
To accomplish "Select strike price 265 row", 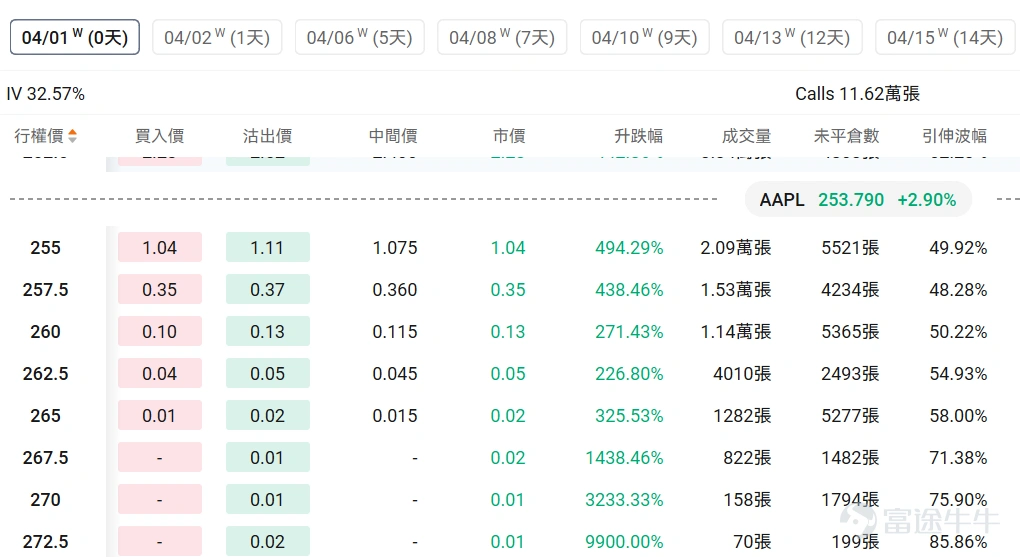I will tap(510, 415).
